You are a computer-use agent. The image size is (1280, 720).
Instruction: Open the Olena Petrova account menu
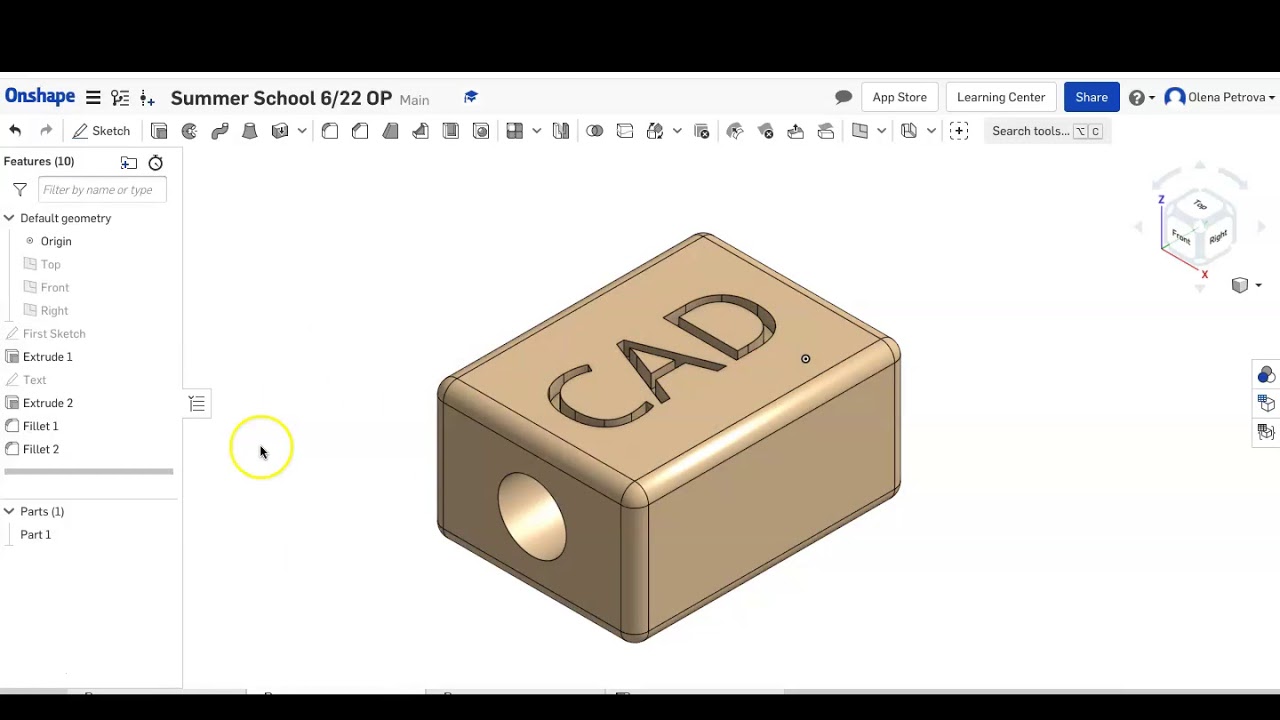[x=1220, y=97]
